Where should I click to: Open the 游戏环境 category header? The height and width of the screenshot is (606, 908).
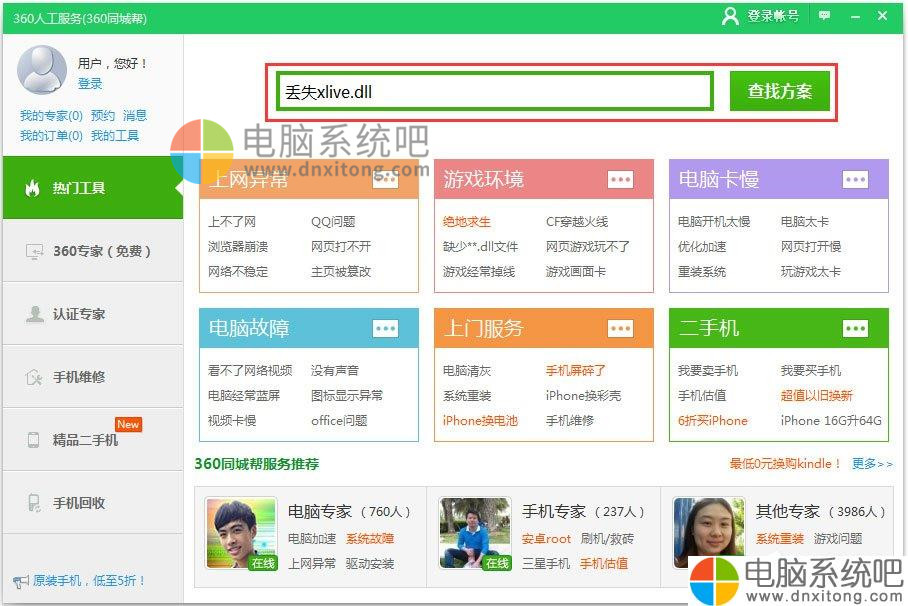pos(544,180)
